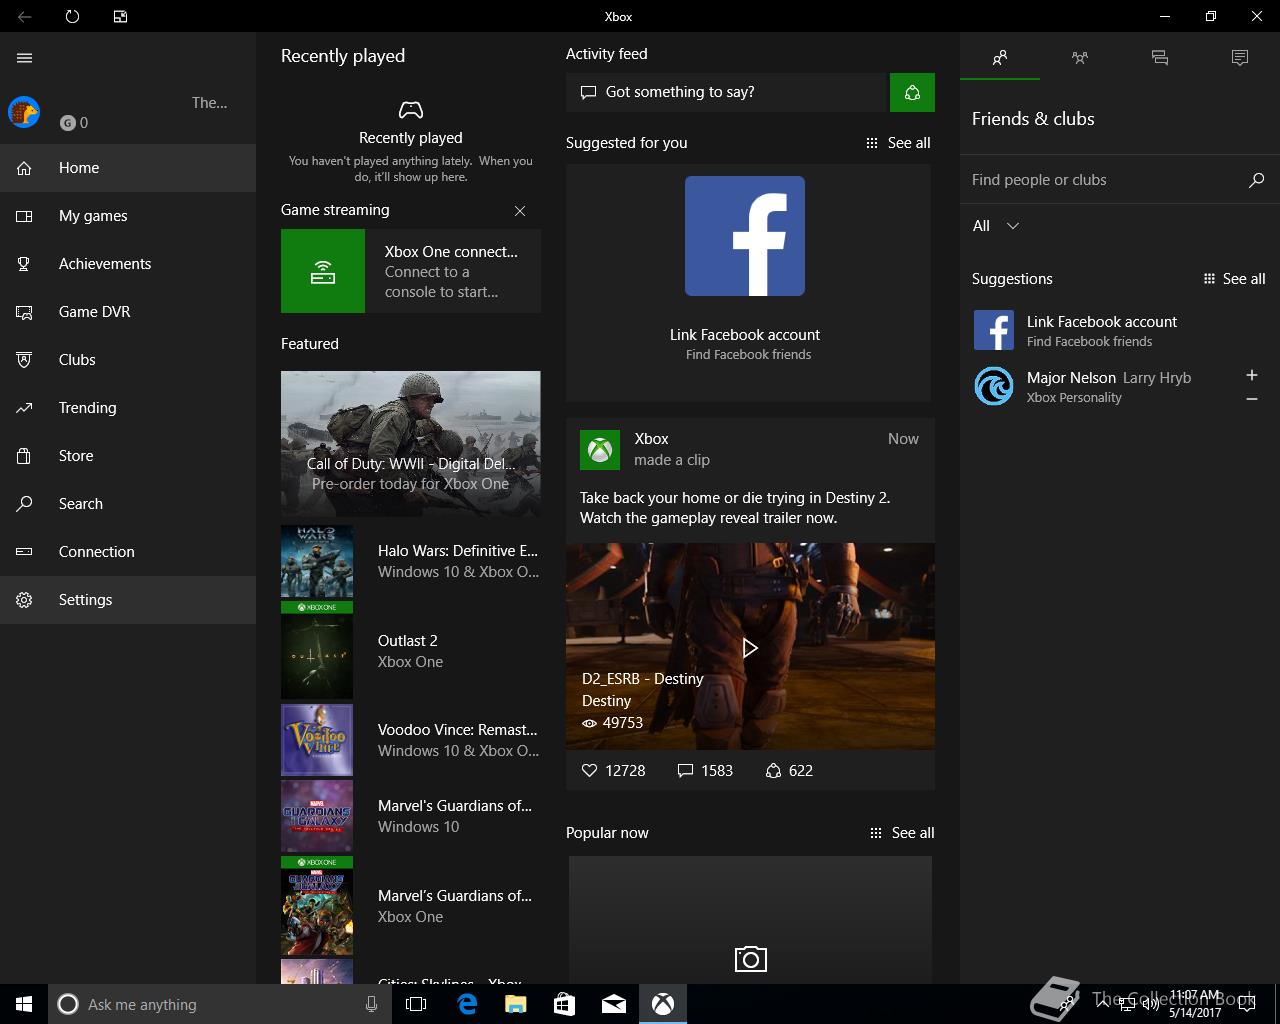1280x1024 pixels.
Task: Click the green share button beside post box
Action: pos(912,92)
